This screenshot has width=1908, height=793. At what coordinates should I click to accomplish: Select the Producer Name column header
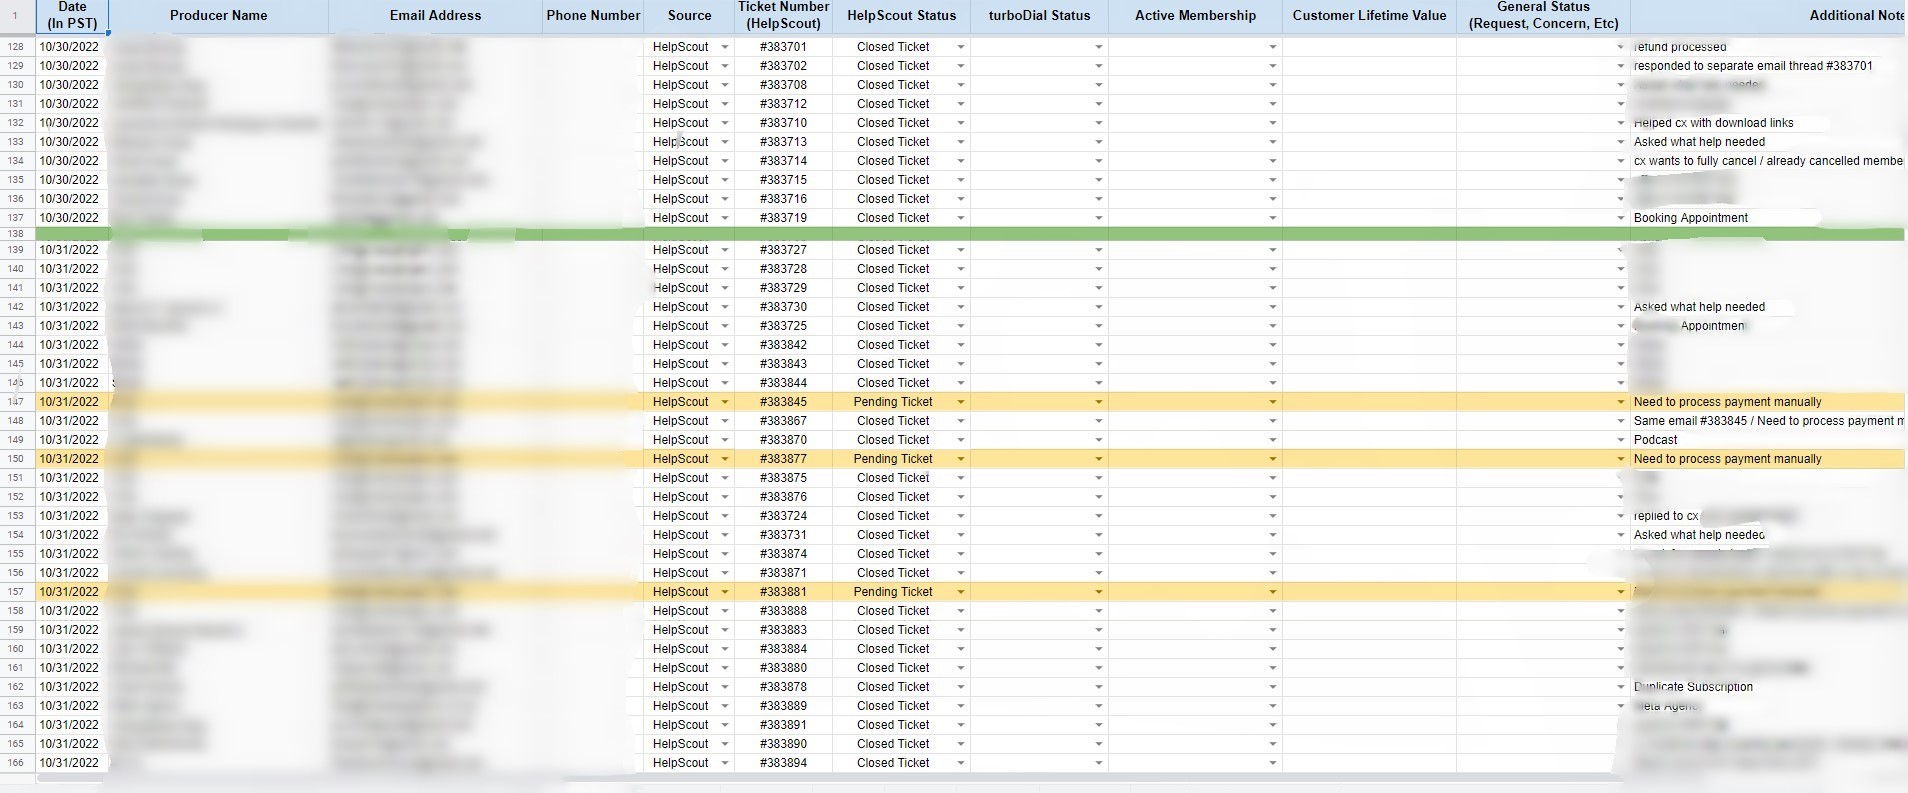click(x=219, y=15)
